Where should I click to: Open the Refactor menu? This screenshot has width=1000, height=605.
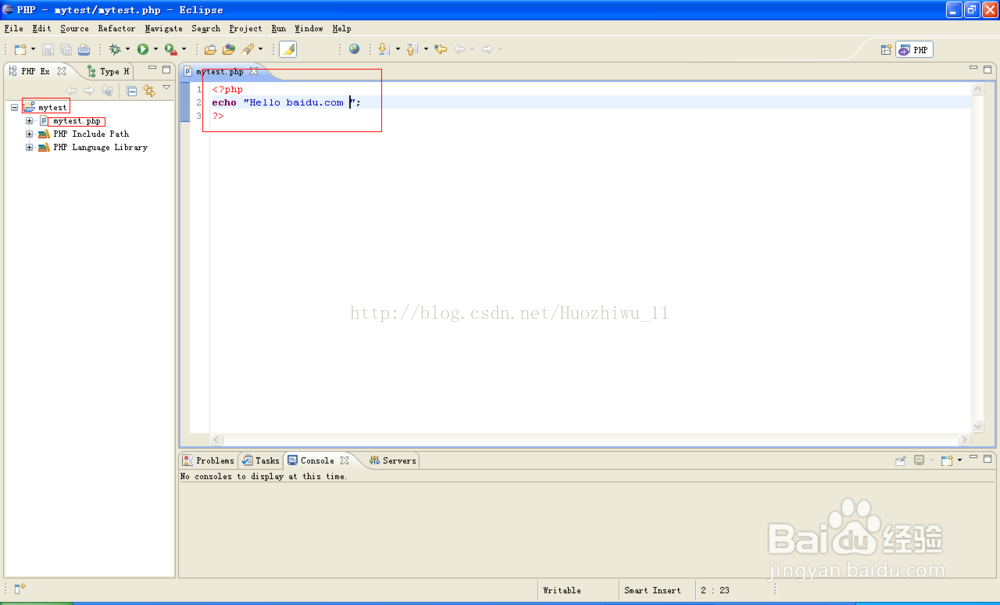click(x=116, y=29)
